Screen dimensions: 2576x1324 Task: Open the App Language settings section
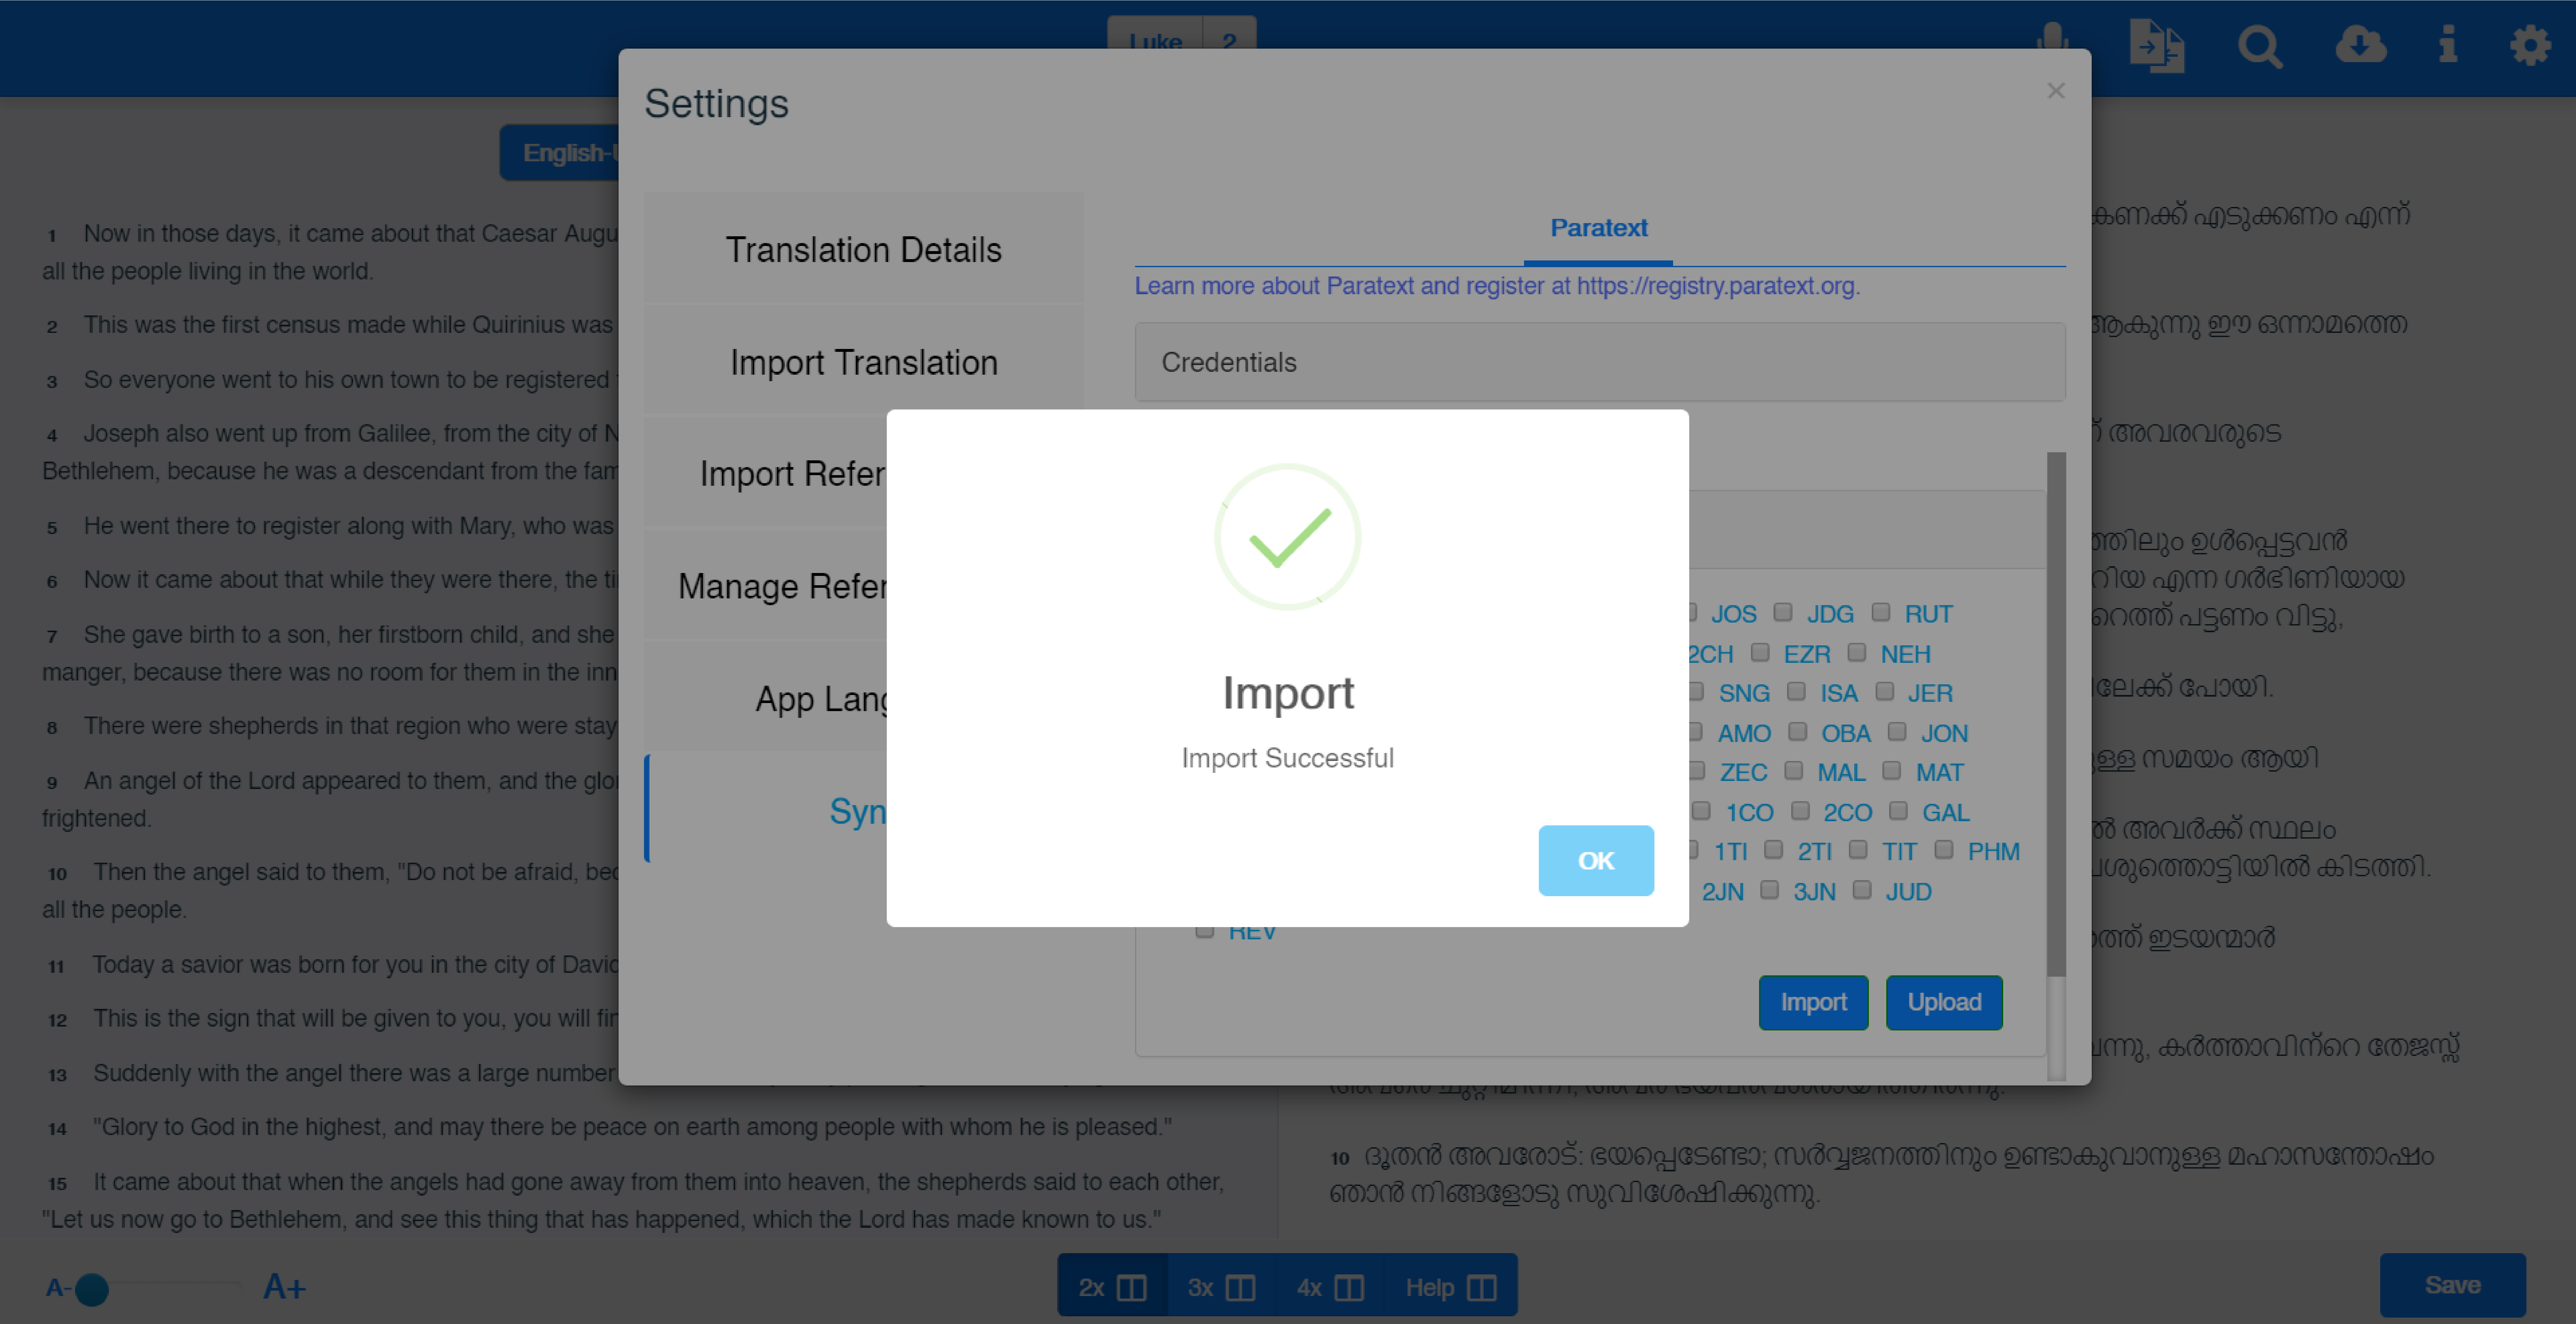click(766, 698)
